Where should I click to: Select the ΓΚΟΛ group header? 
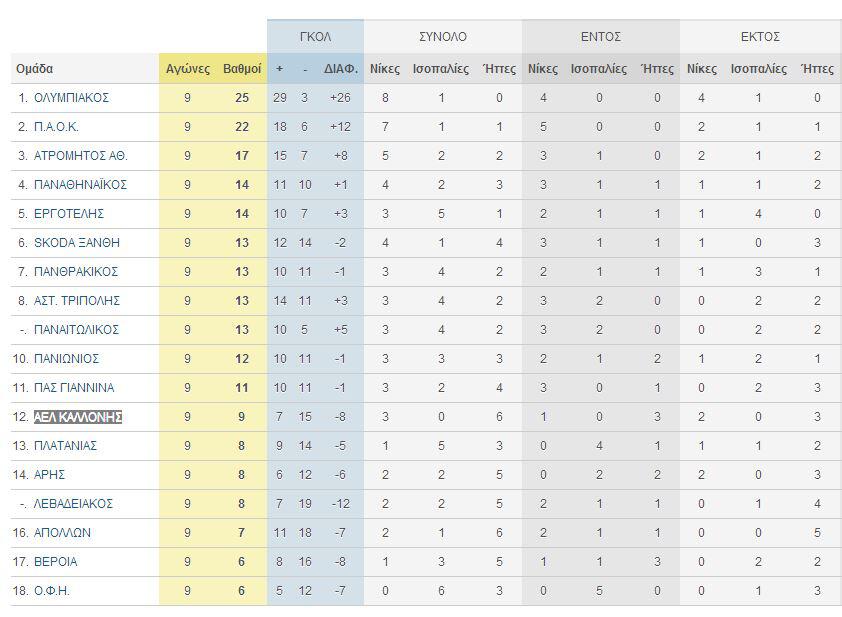coord(315,37)
